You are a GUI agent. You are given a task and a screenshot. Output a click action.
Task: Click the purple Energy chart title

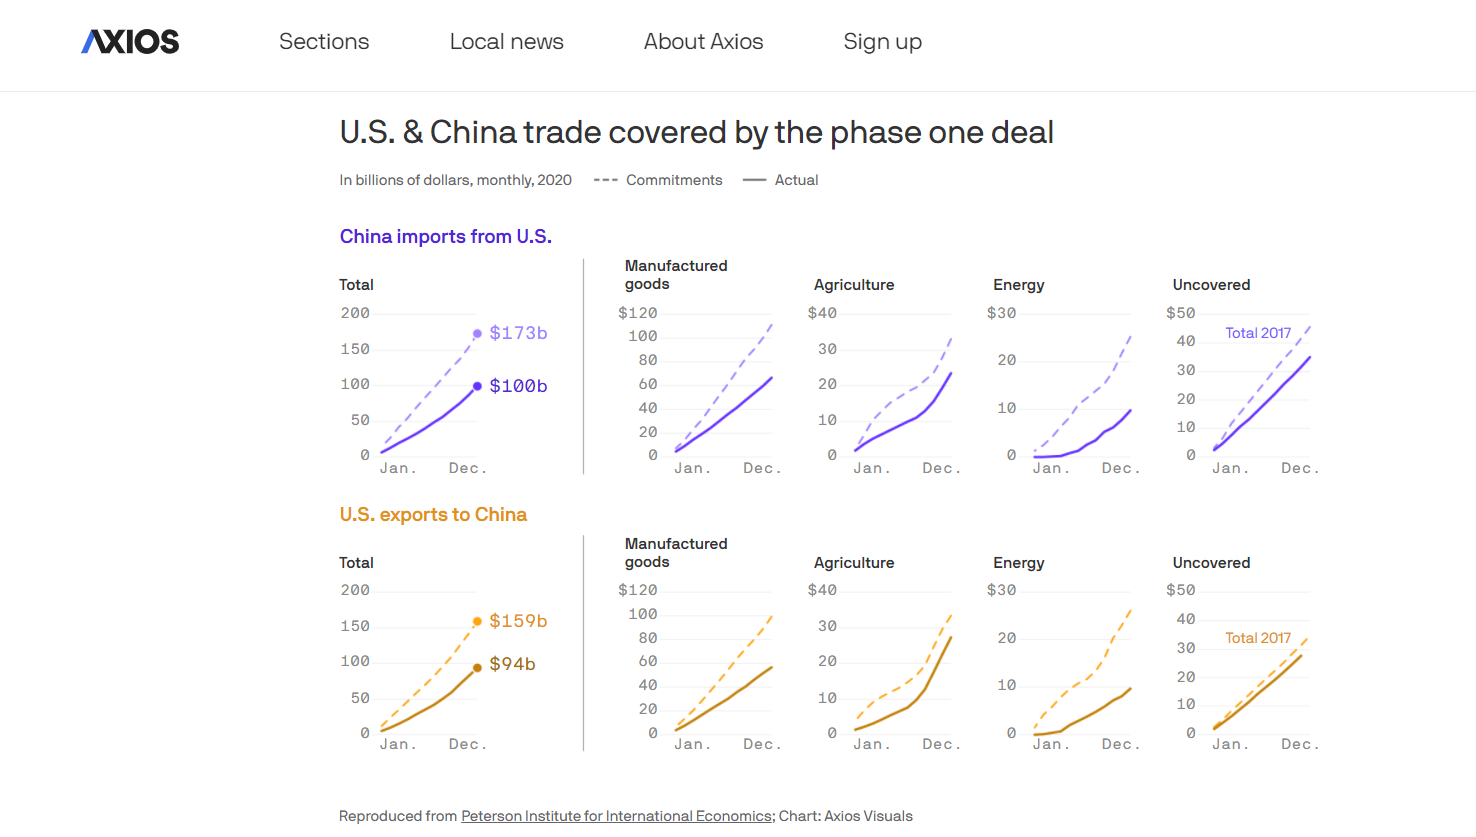1018,285
